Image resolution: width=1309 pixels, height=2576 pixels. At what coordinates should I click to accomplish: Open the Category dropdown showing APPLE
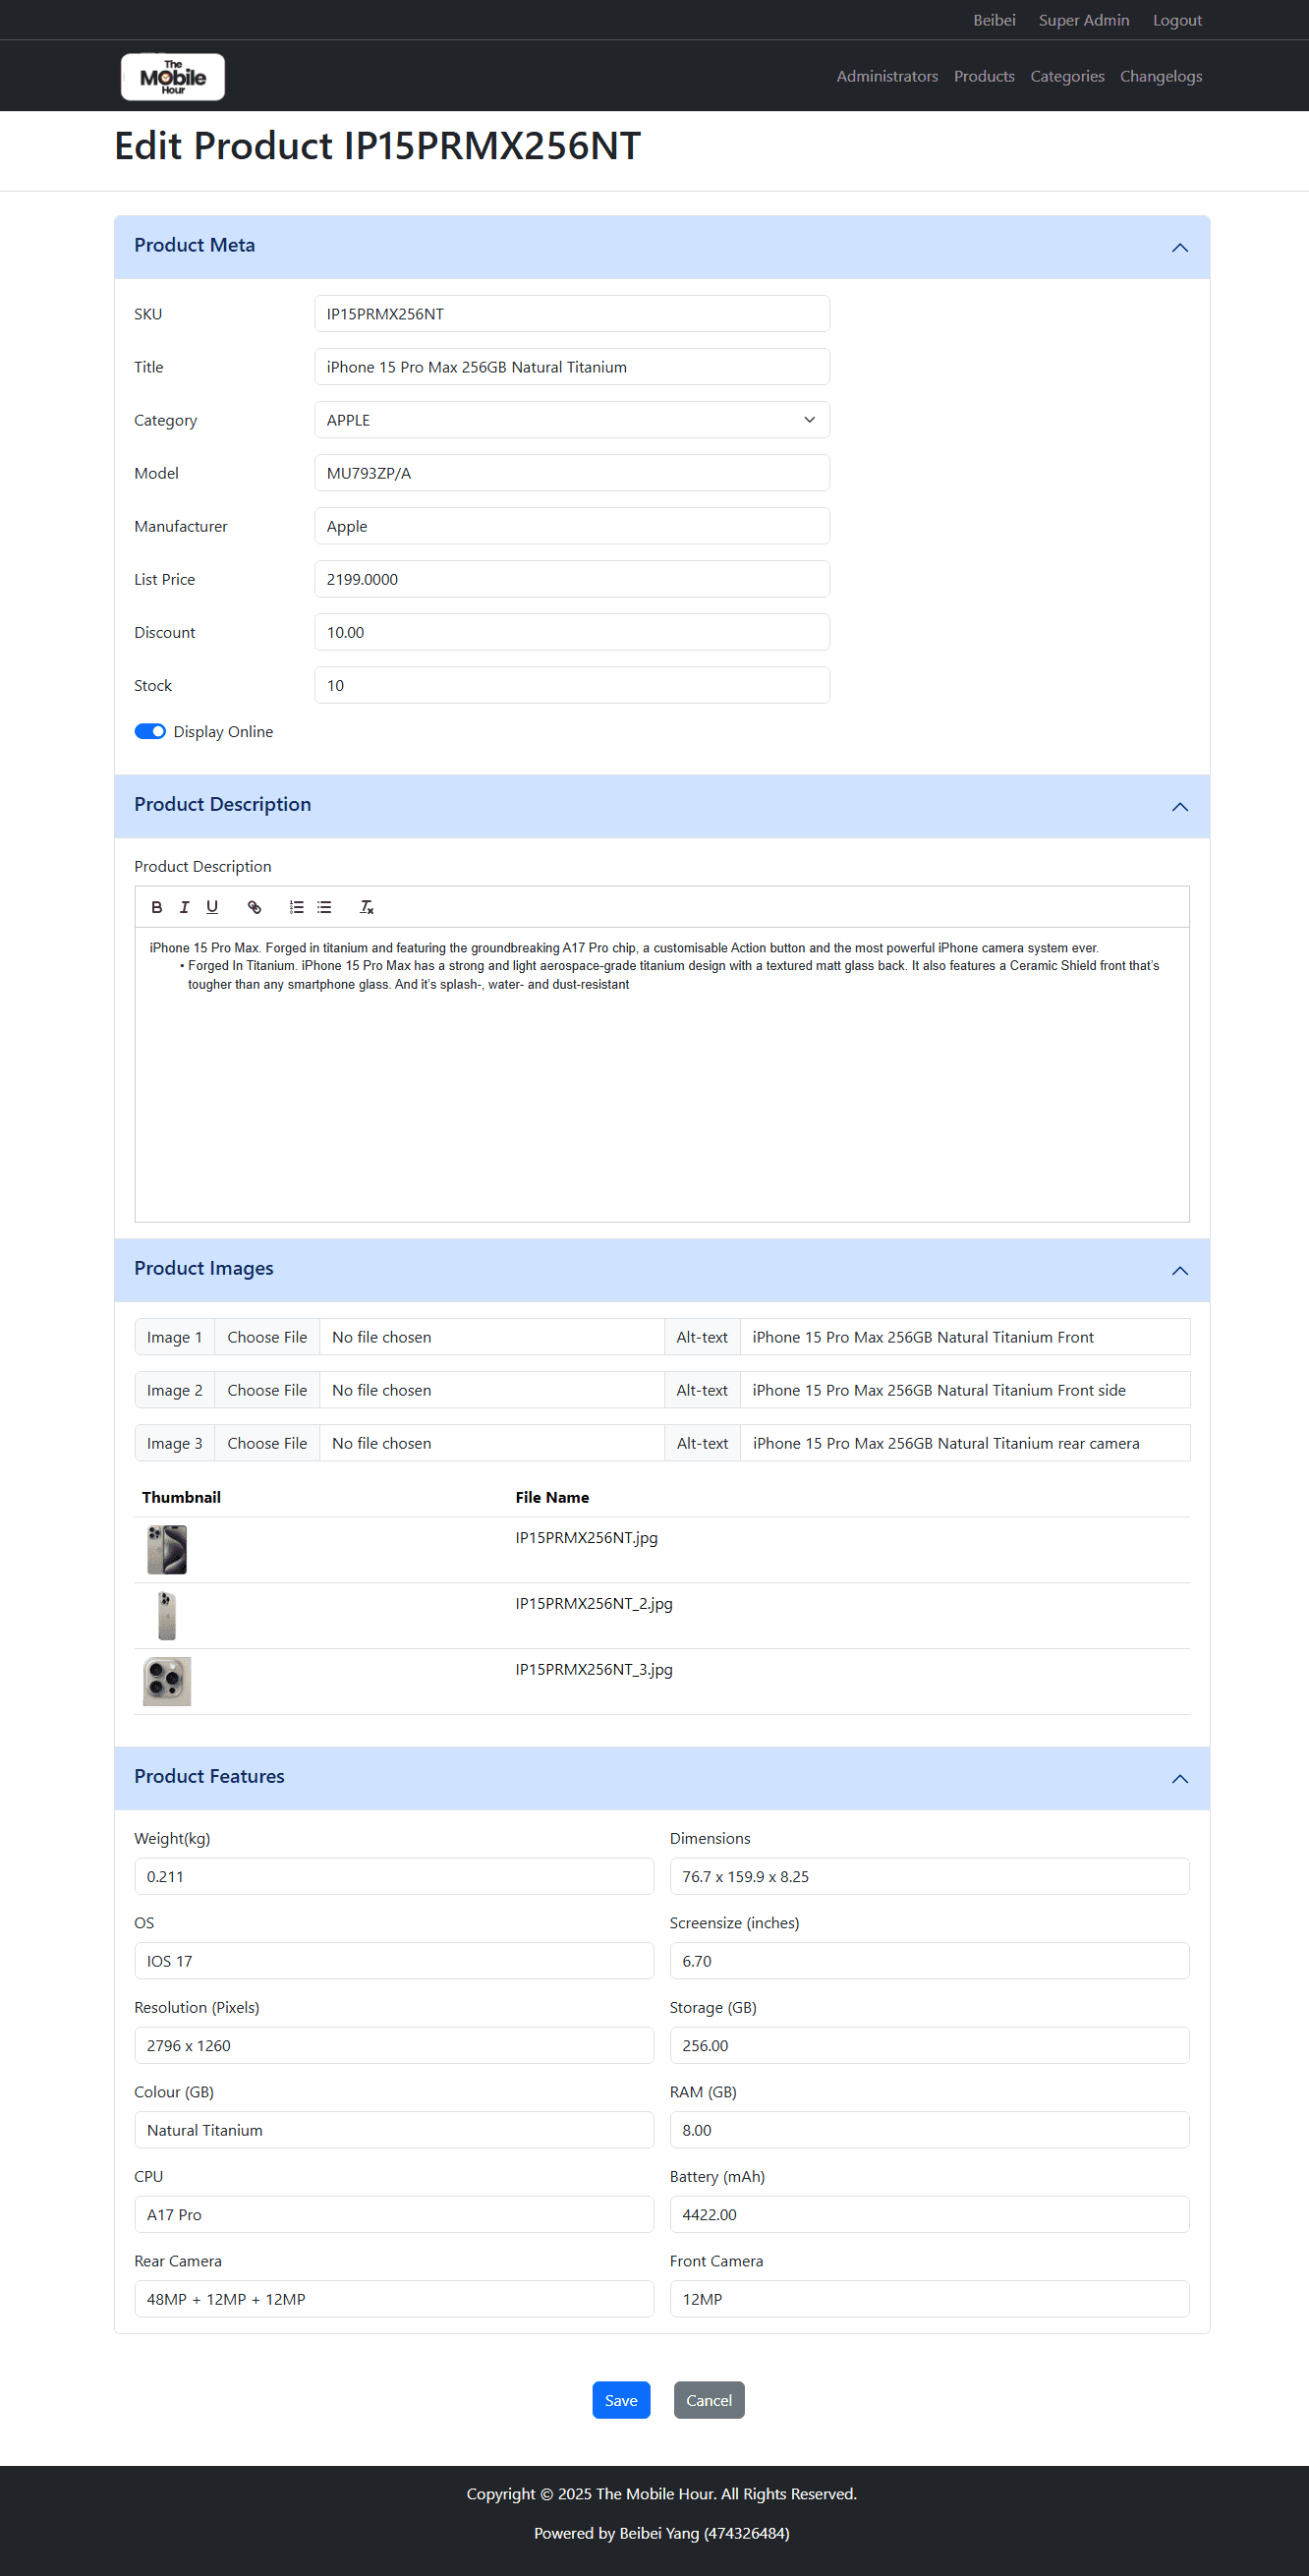[x=571, y=420]
